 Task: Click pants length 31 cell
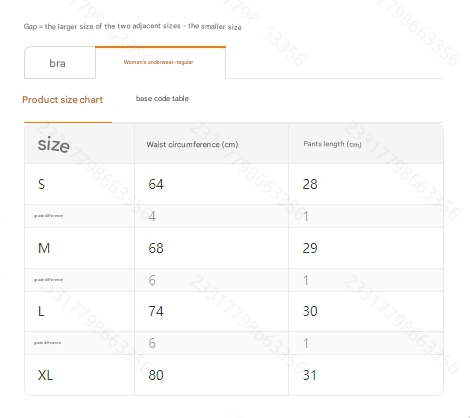point(309,375)
